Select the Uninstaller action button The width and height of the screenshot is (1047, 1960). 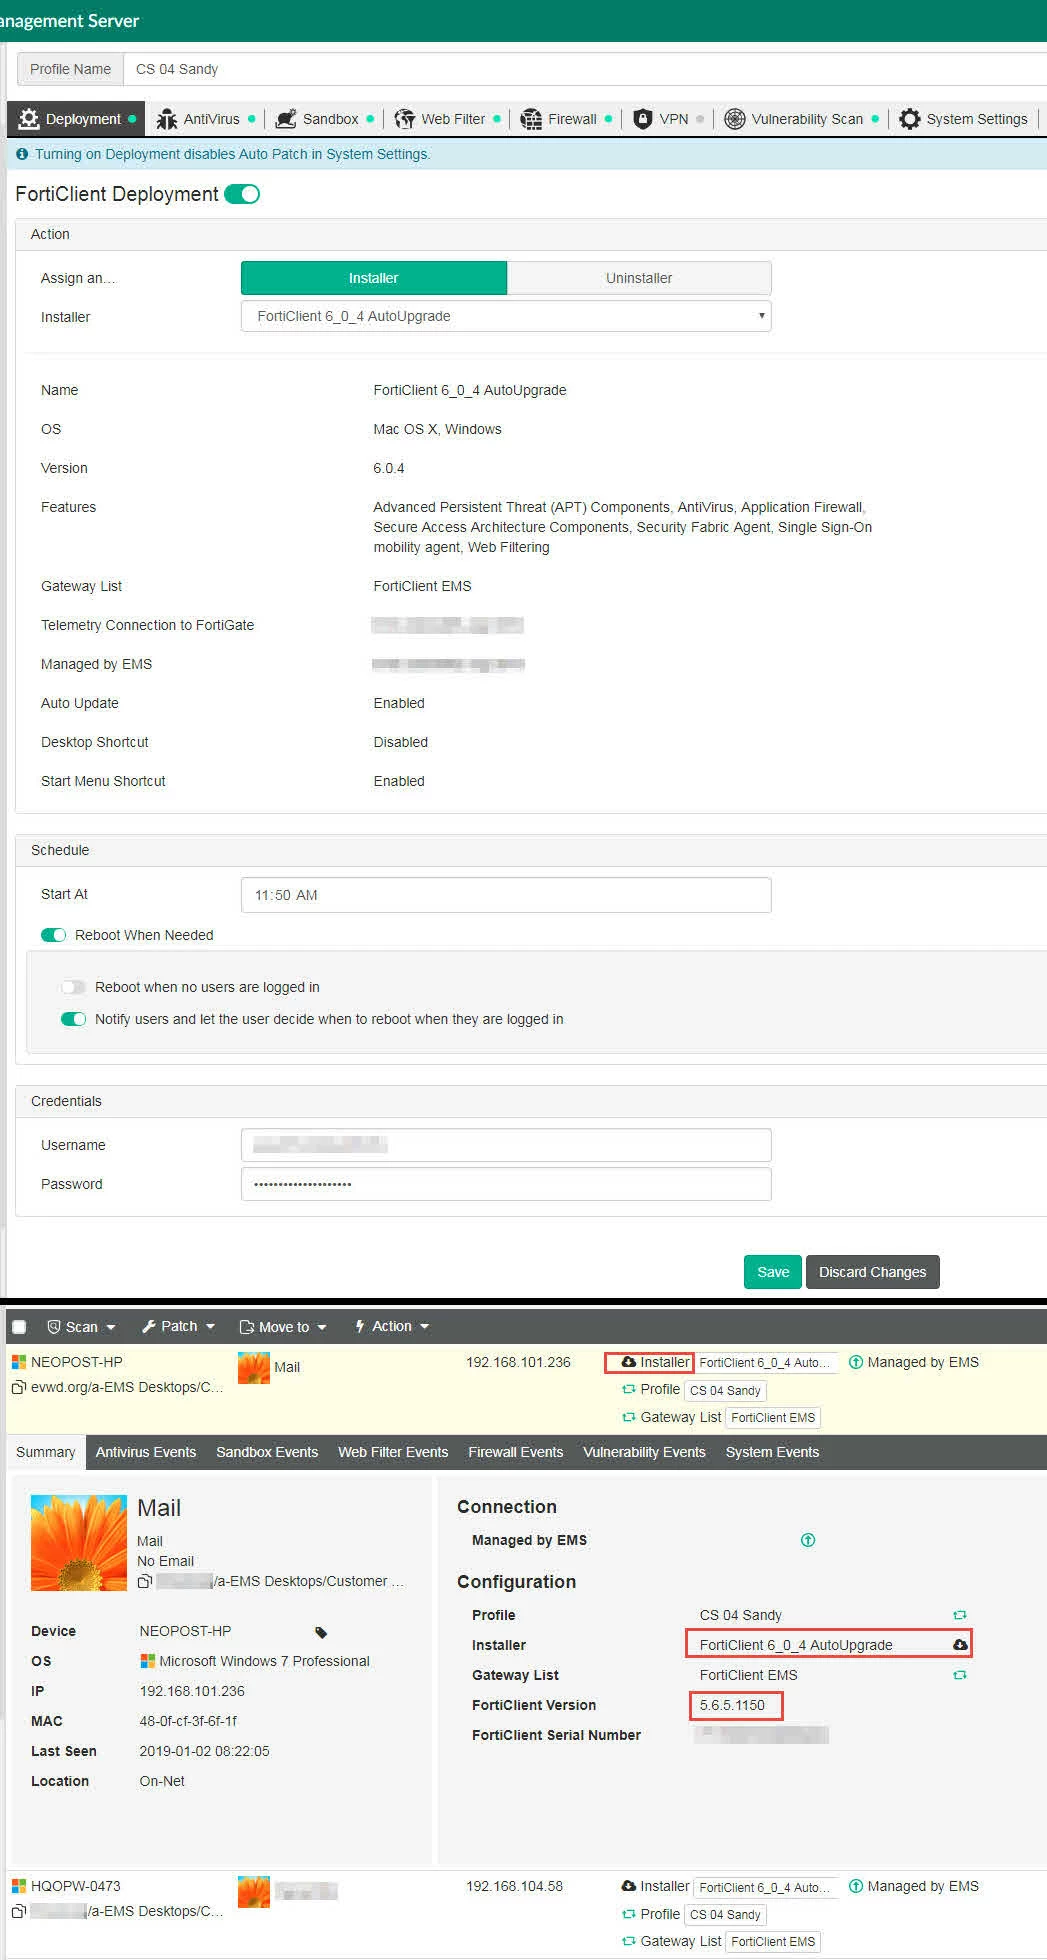[639, 278]
